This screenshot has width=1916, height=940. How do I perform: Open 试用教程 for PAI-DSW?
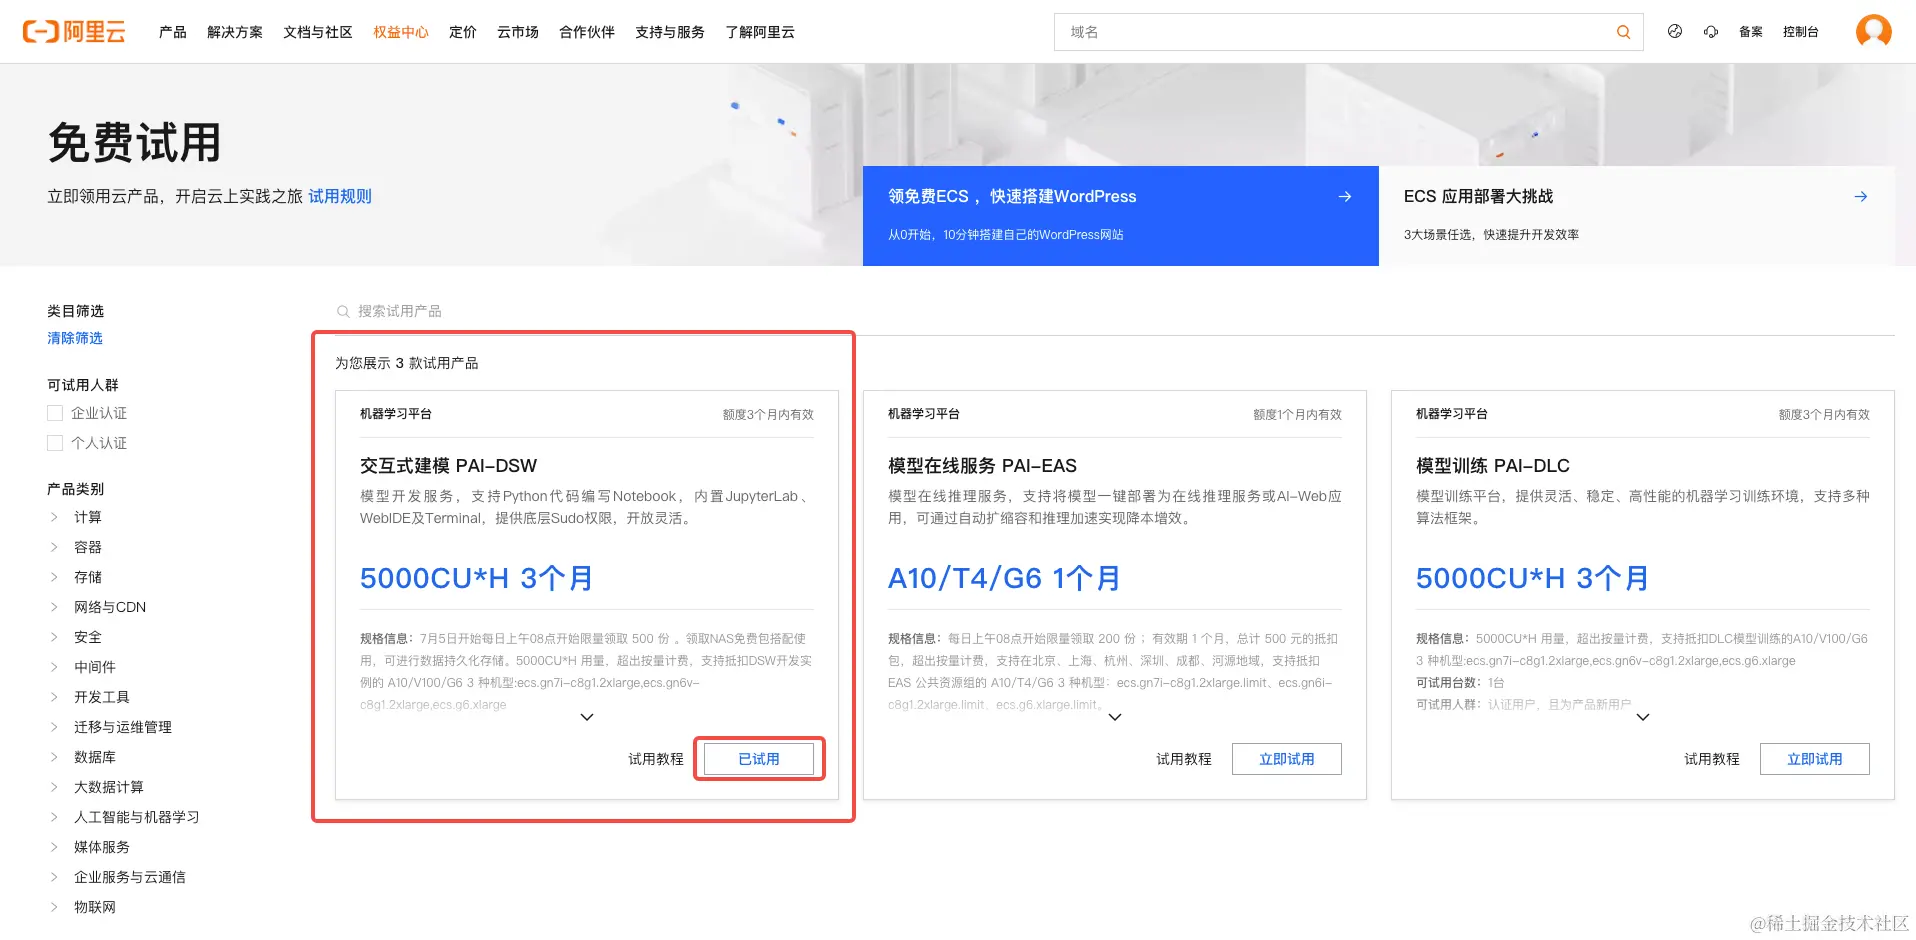pyautogui.click(x=656, y=759)
